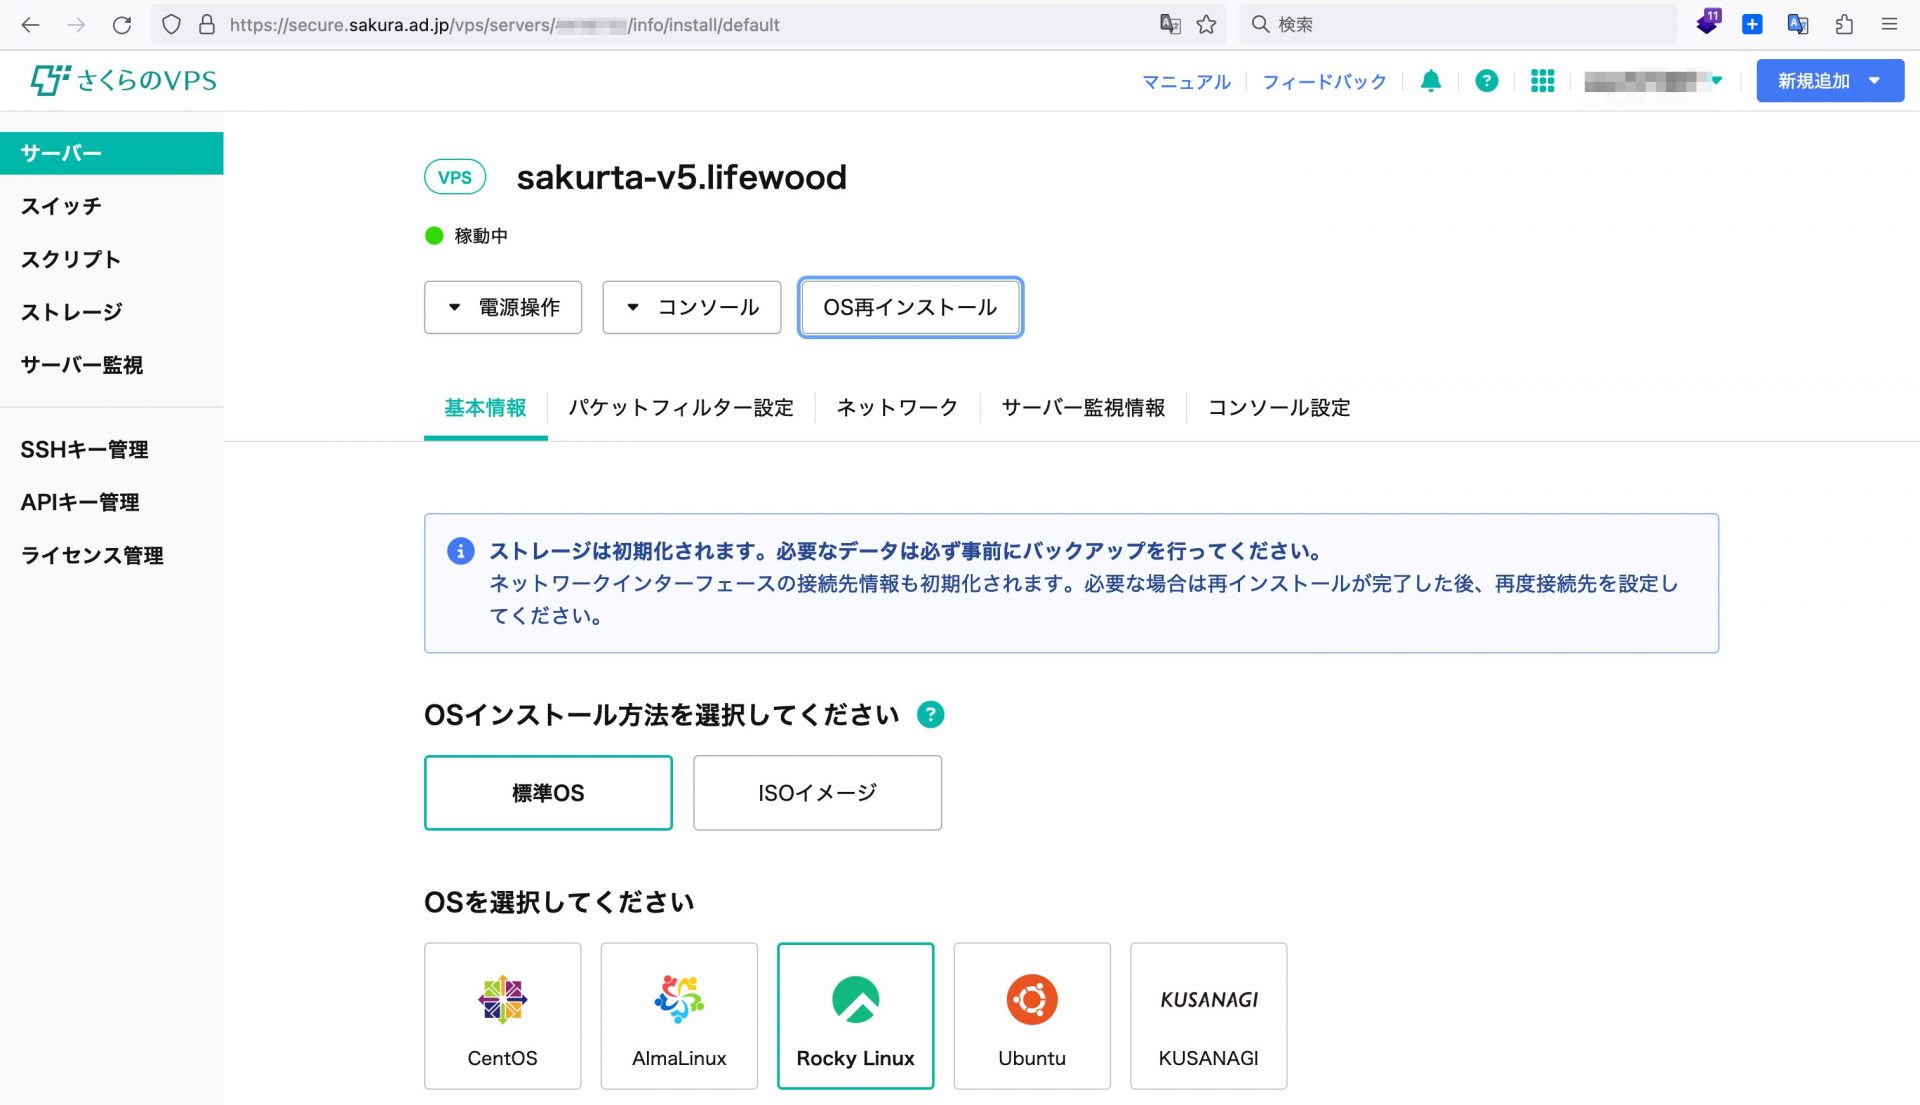Click the browser search input field
Viewport: 1920px width, 1105px height.
[1460, 24]
